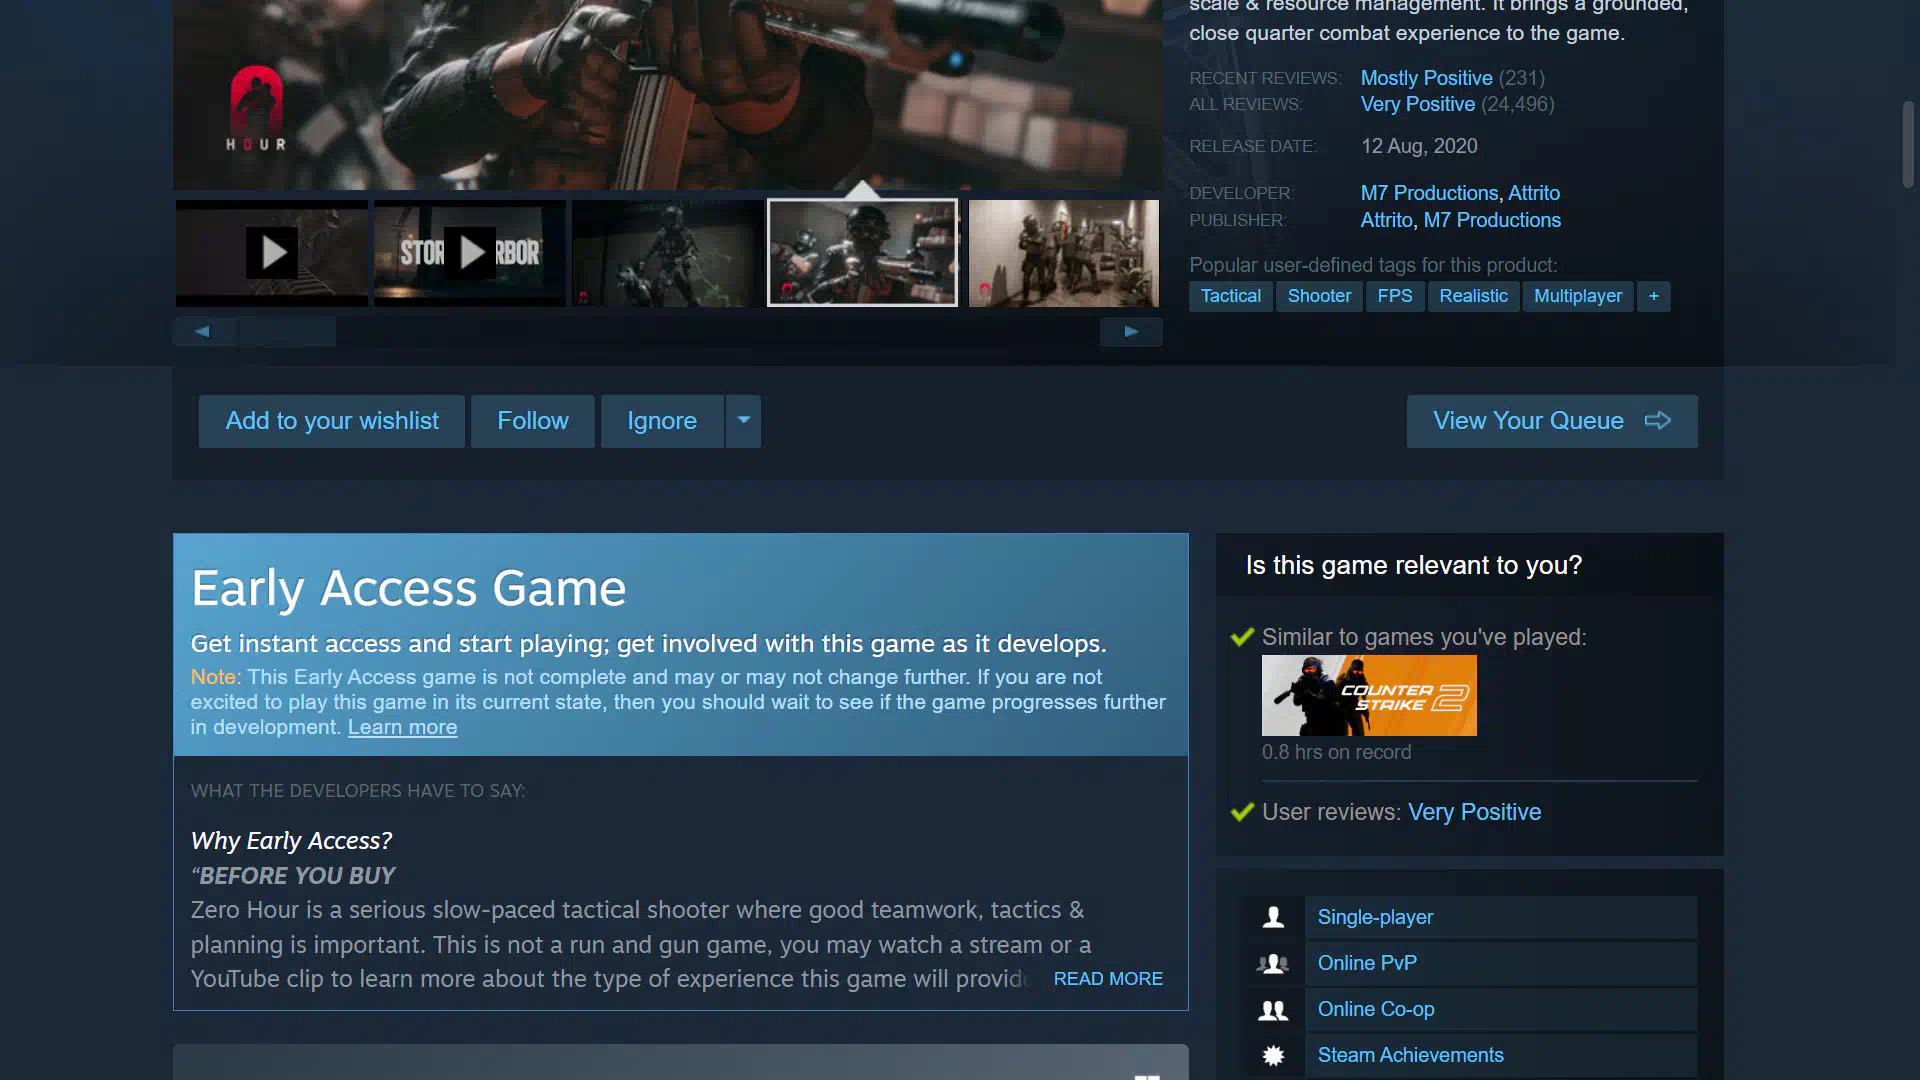Screen dimensions: 1920x1080
Task: Click the Online PvP icon
Action: pyautogui.click(x=1273, y=963)
